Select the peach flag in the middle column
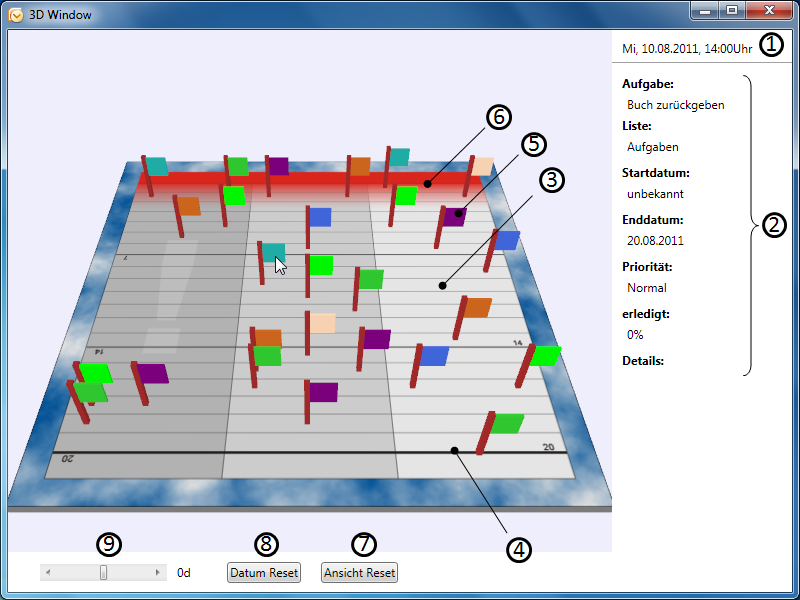Viewport: 800px width, 600px height. [x=321, y=322]
